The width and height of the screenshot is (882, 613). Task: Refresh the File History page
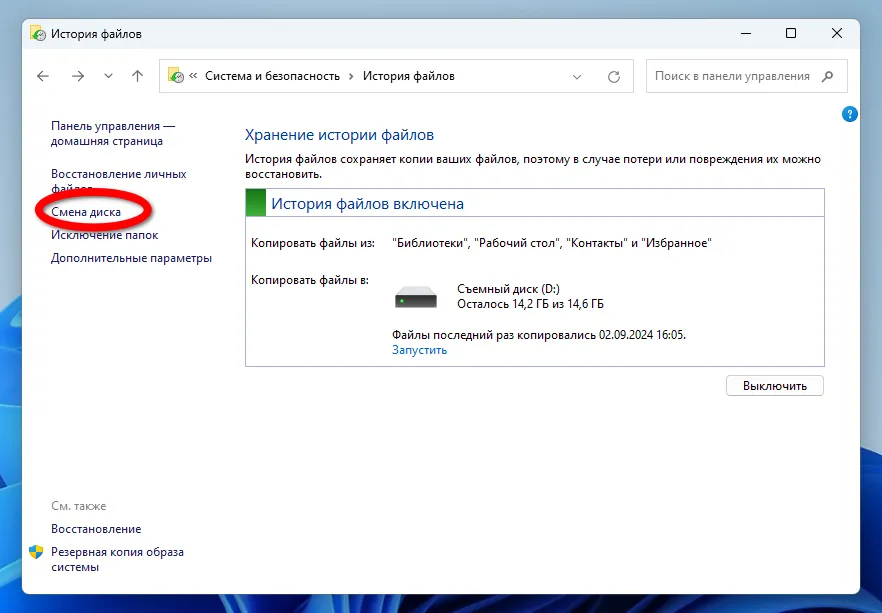614,76
